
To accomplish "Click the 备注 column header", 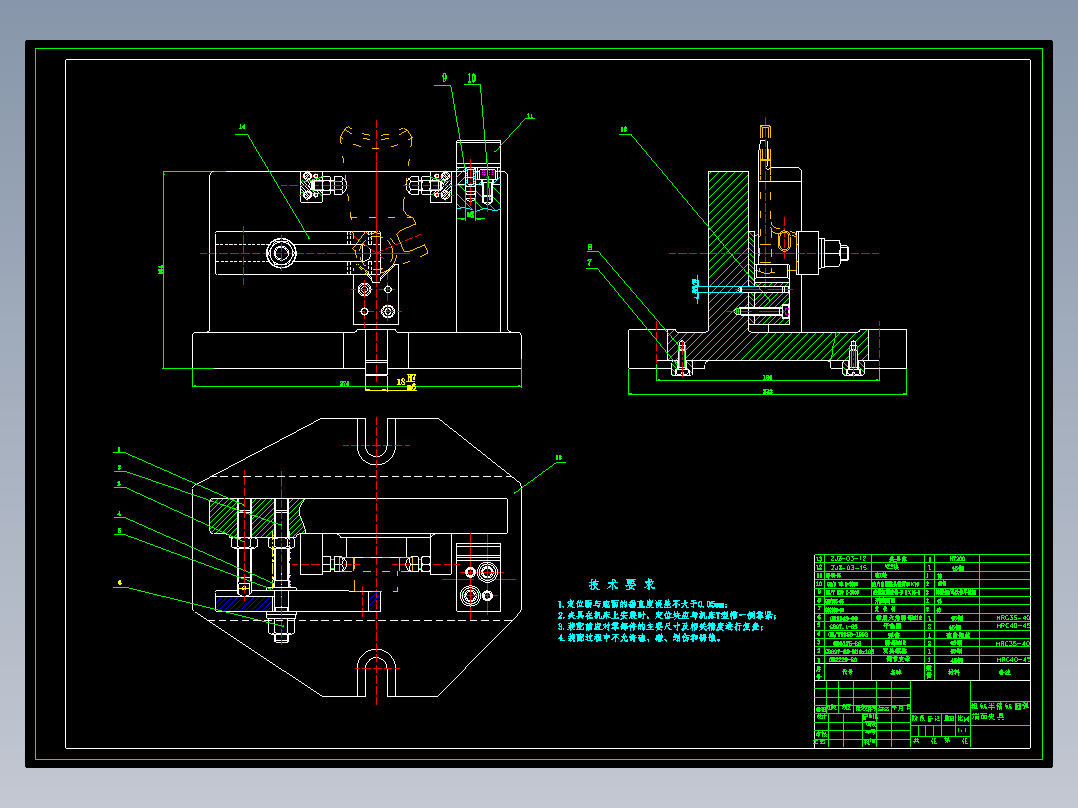I will tap(1005, 672).
